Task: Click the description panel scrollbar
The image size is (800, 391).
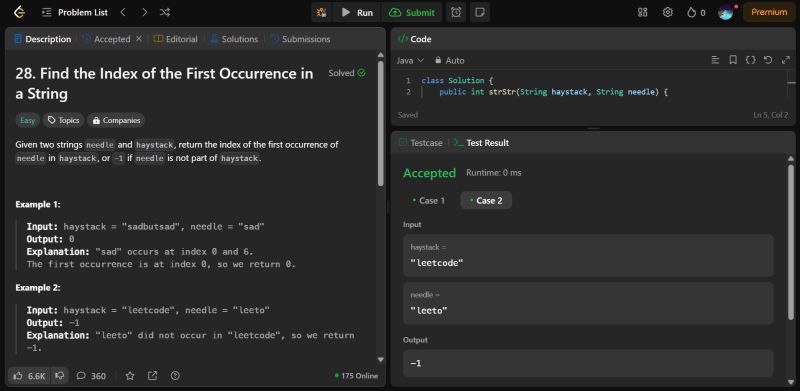Action: point(380,123)
